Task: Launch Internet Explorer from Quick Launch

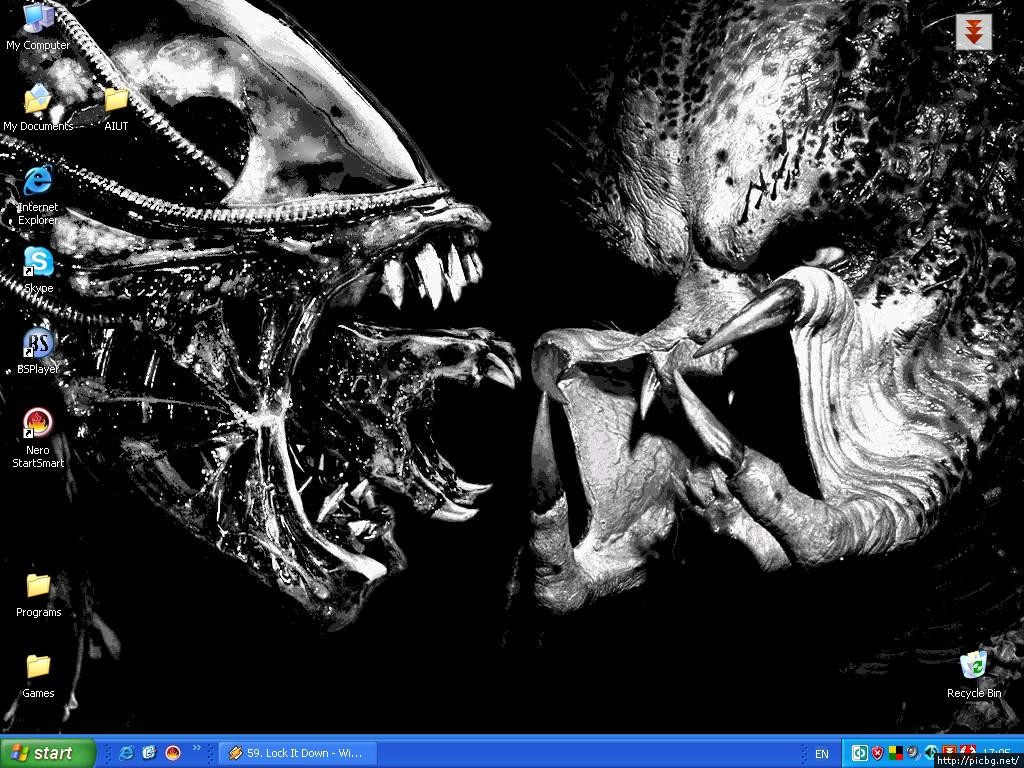Action: click(126, 753)
